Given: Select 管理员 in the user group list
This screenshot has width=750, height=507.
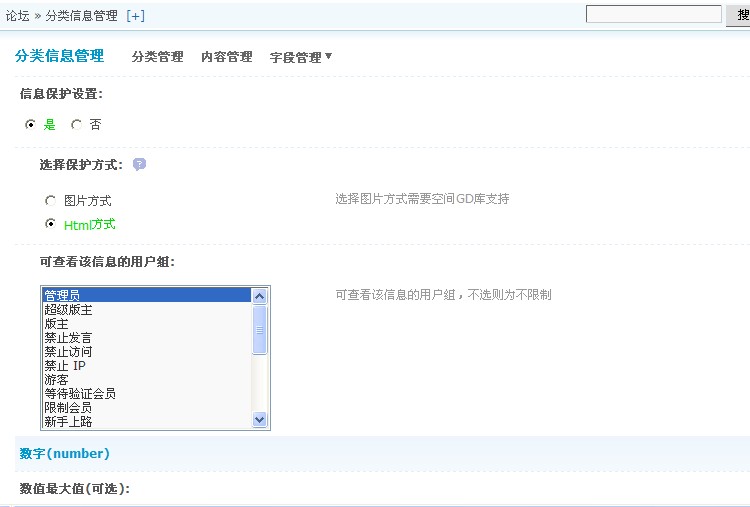Looking at the screenshot, I should coord(147,295).
